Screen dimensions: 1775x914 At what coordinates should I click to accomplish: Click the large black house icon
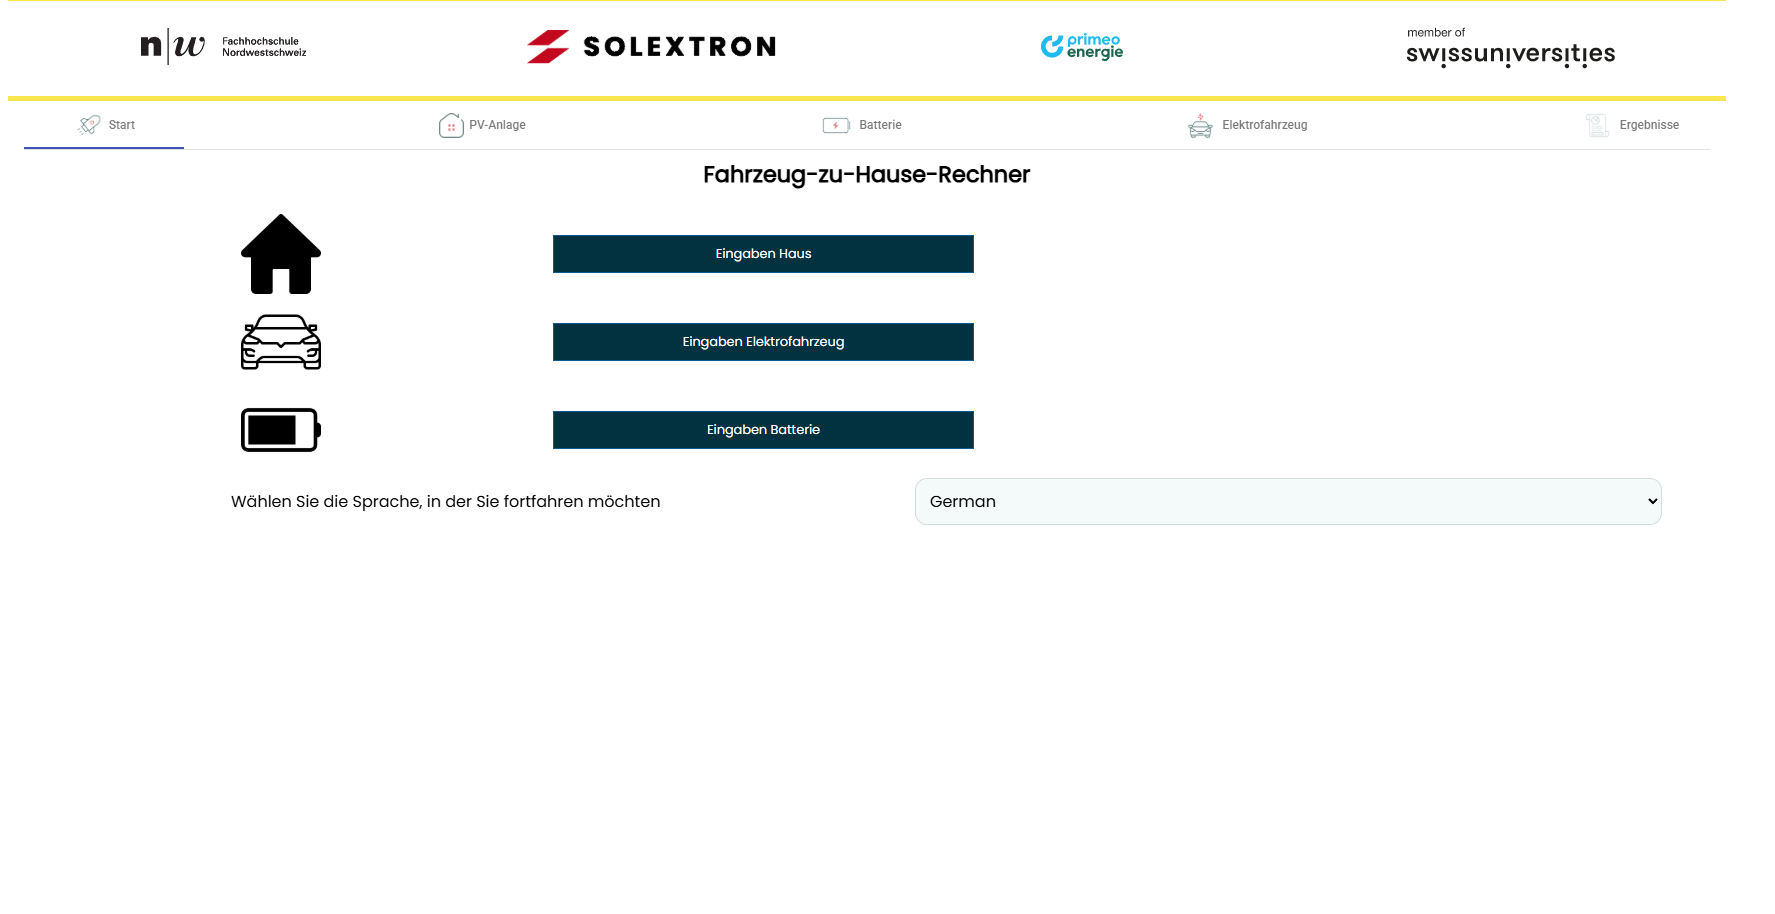[x=281, y=254]
